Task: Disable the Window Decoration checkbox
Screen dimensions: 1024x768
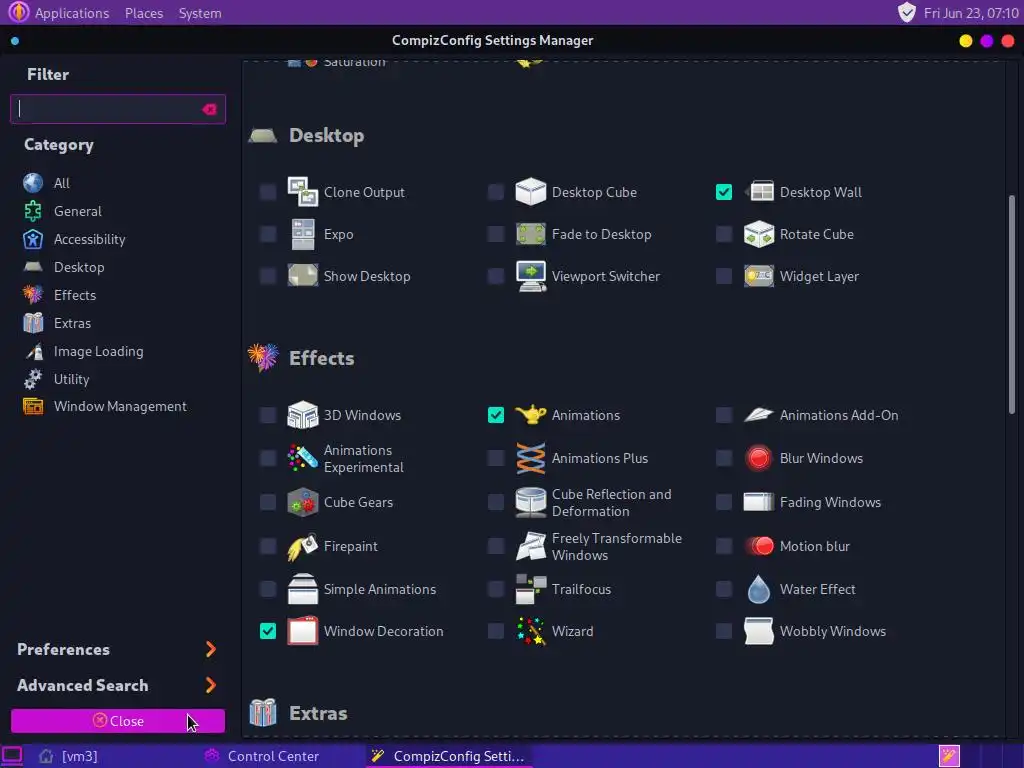Action: tap(268, 631)
